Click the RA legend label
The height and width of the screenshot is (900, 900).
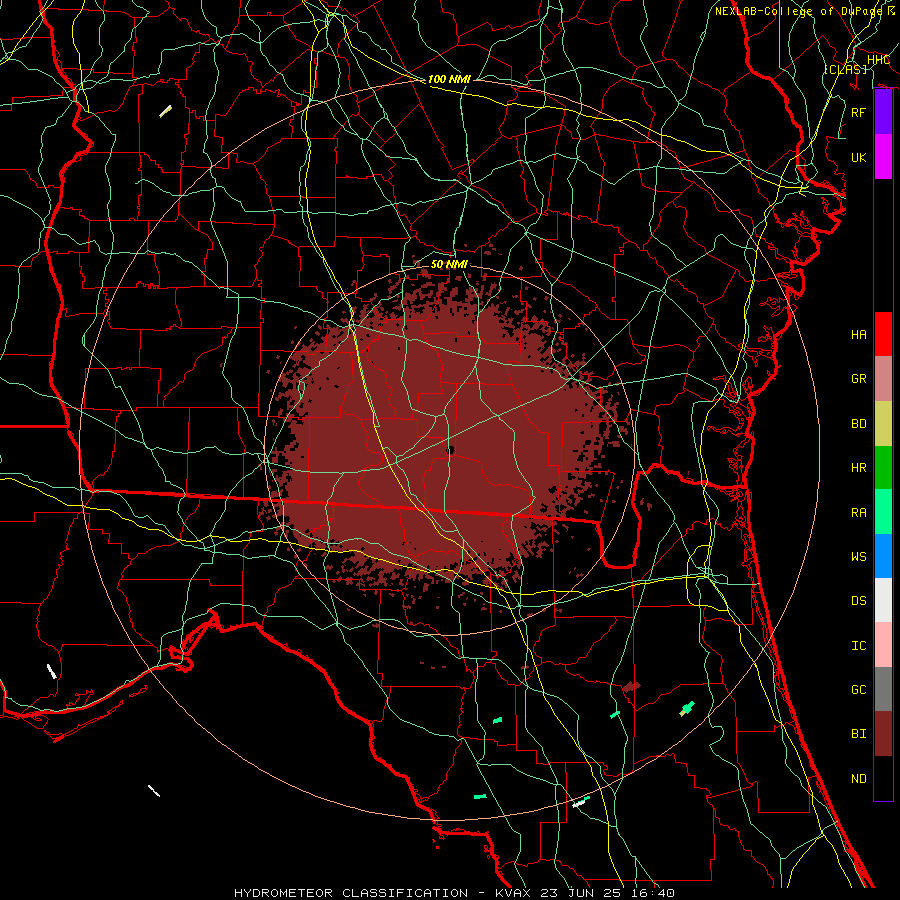coord(858,513)
